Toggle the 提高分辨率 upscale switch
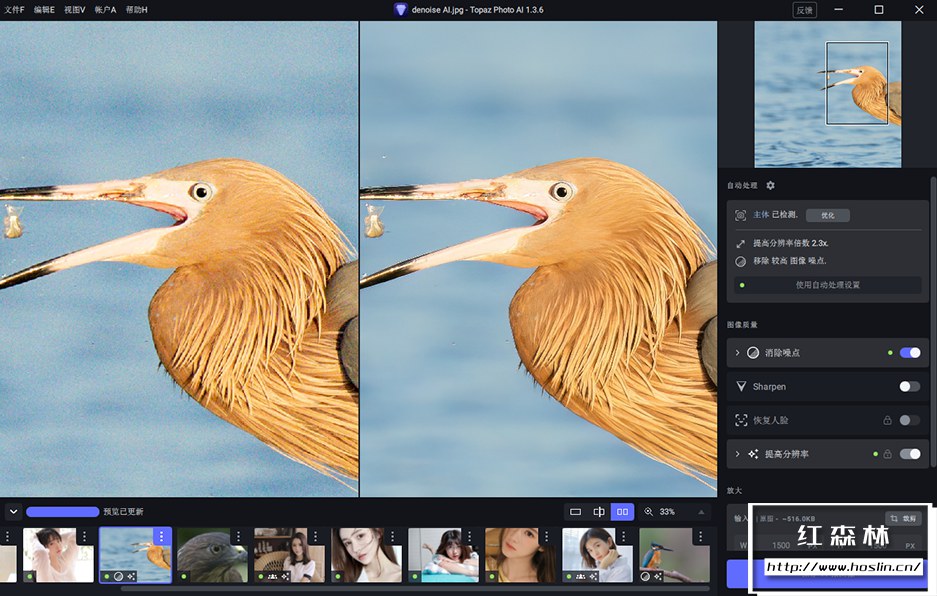 tap(910, 454)
